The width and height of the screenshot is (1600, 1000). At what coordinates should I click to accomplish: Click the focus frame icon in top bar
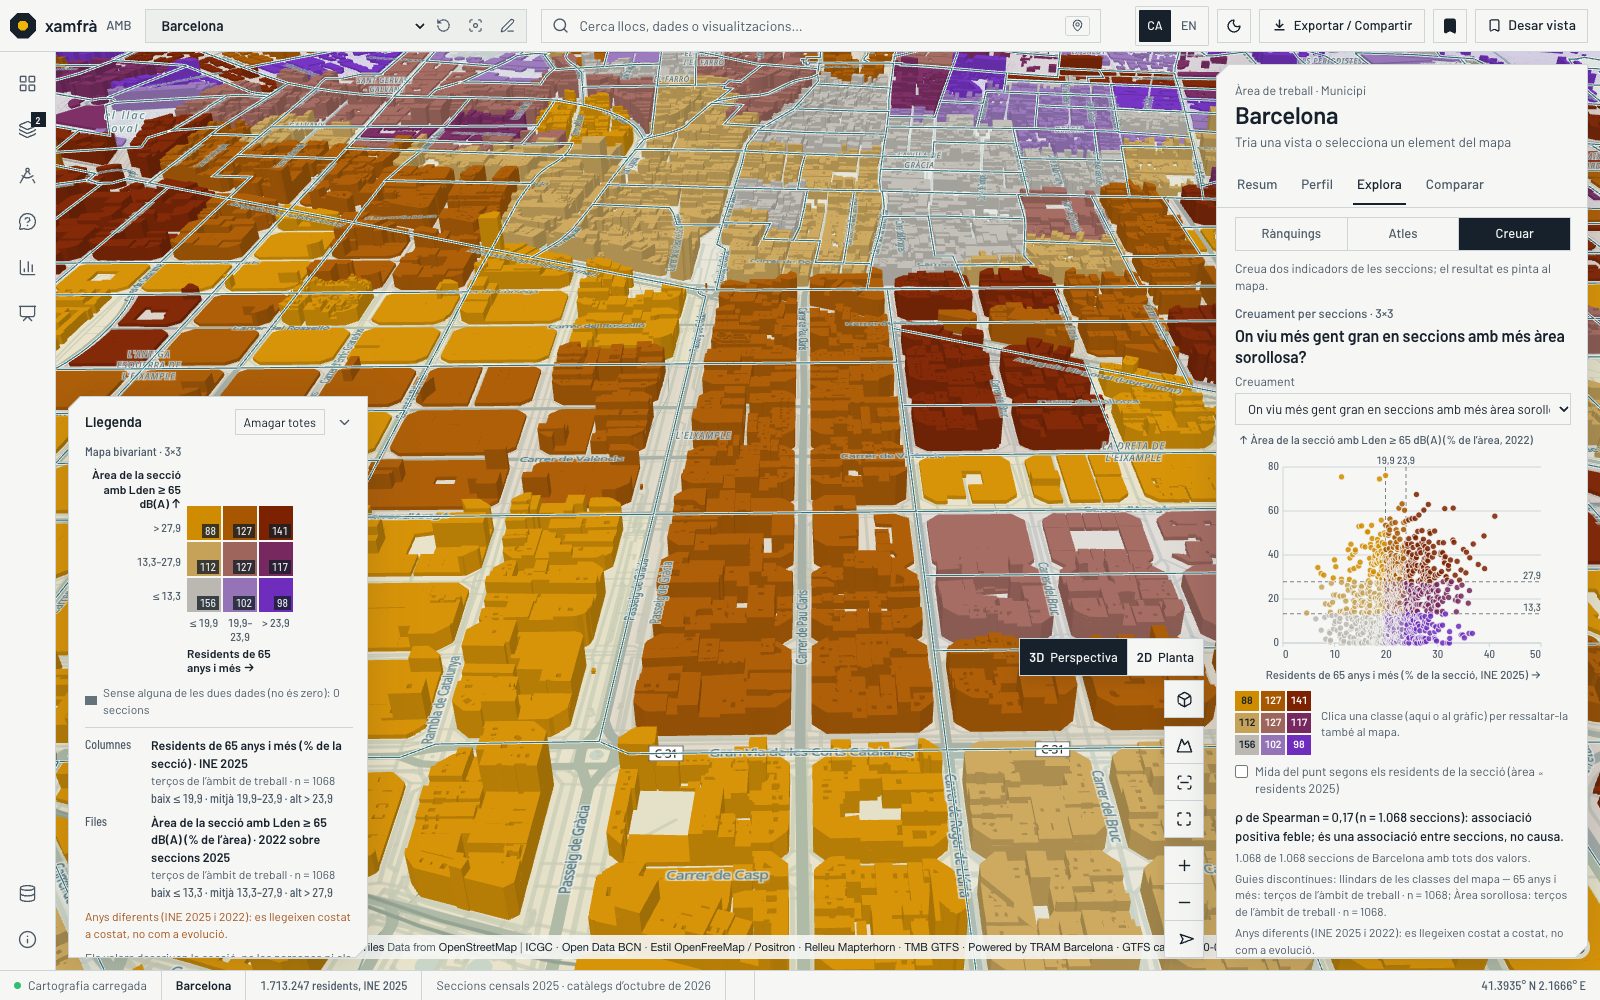click(476, 26)
